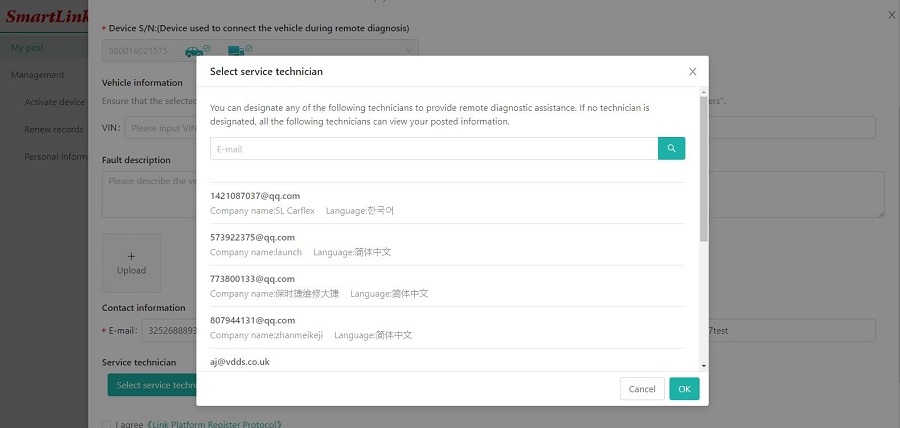Close the outer form panel with X
Screen dimensions: 900x428
pyautogui.click(x=891, y=14)
